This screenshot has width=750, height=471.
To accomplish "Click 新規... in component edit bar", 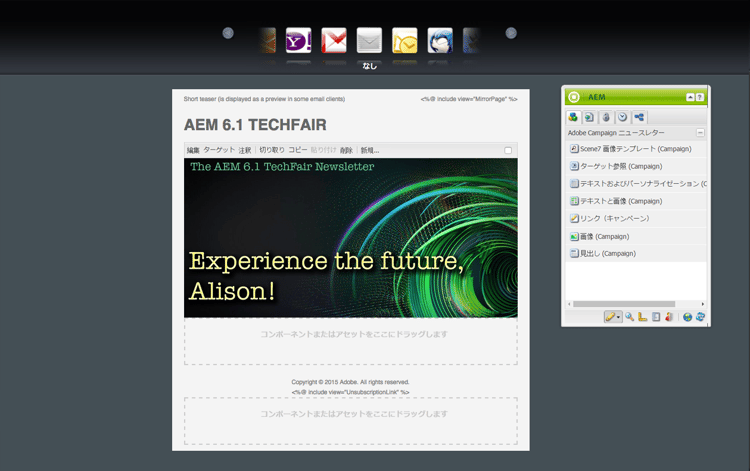I will (x=370, y=150).
